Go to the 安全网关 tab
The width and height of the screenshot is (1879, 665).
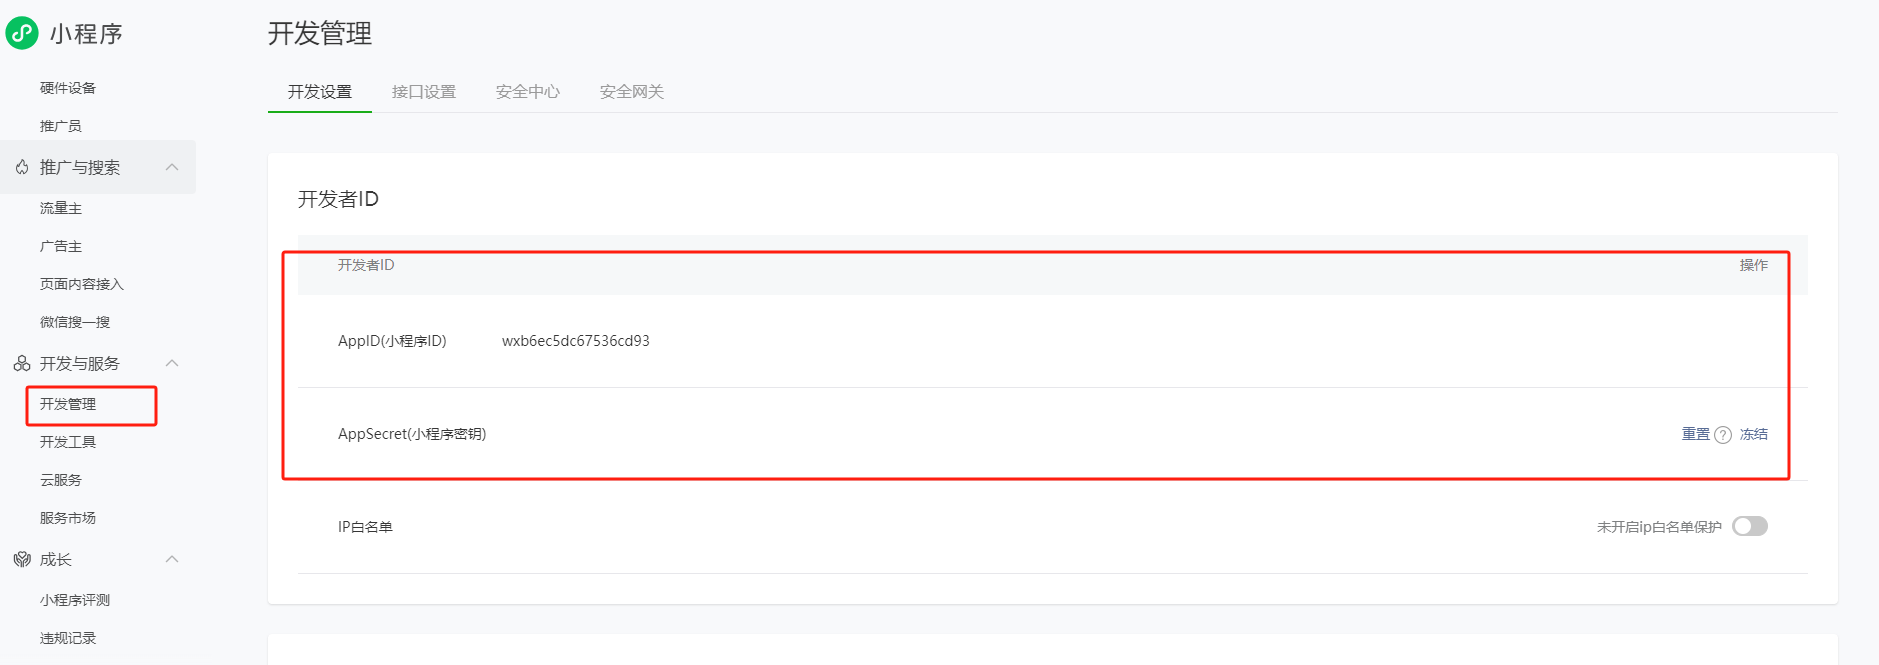point(632,92)
